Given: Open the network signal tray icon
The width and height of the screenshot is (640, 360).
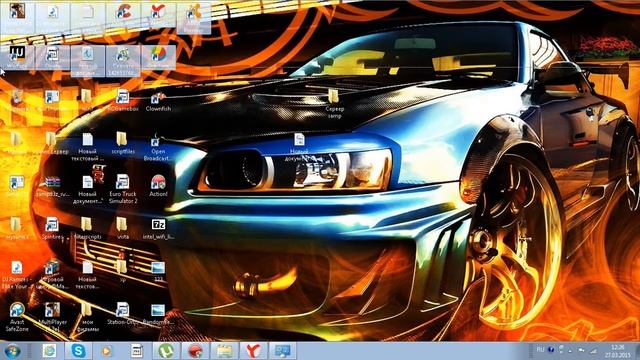Looking at the screenshot, I should point(593,350).
